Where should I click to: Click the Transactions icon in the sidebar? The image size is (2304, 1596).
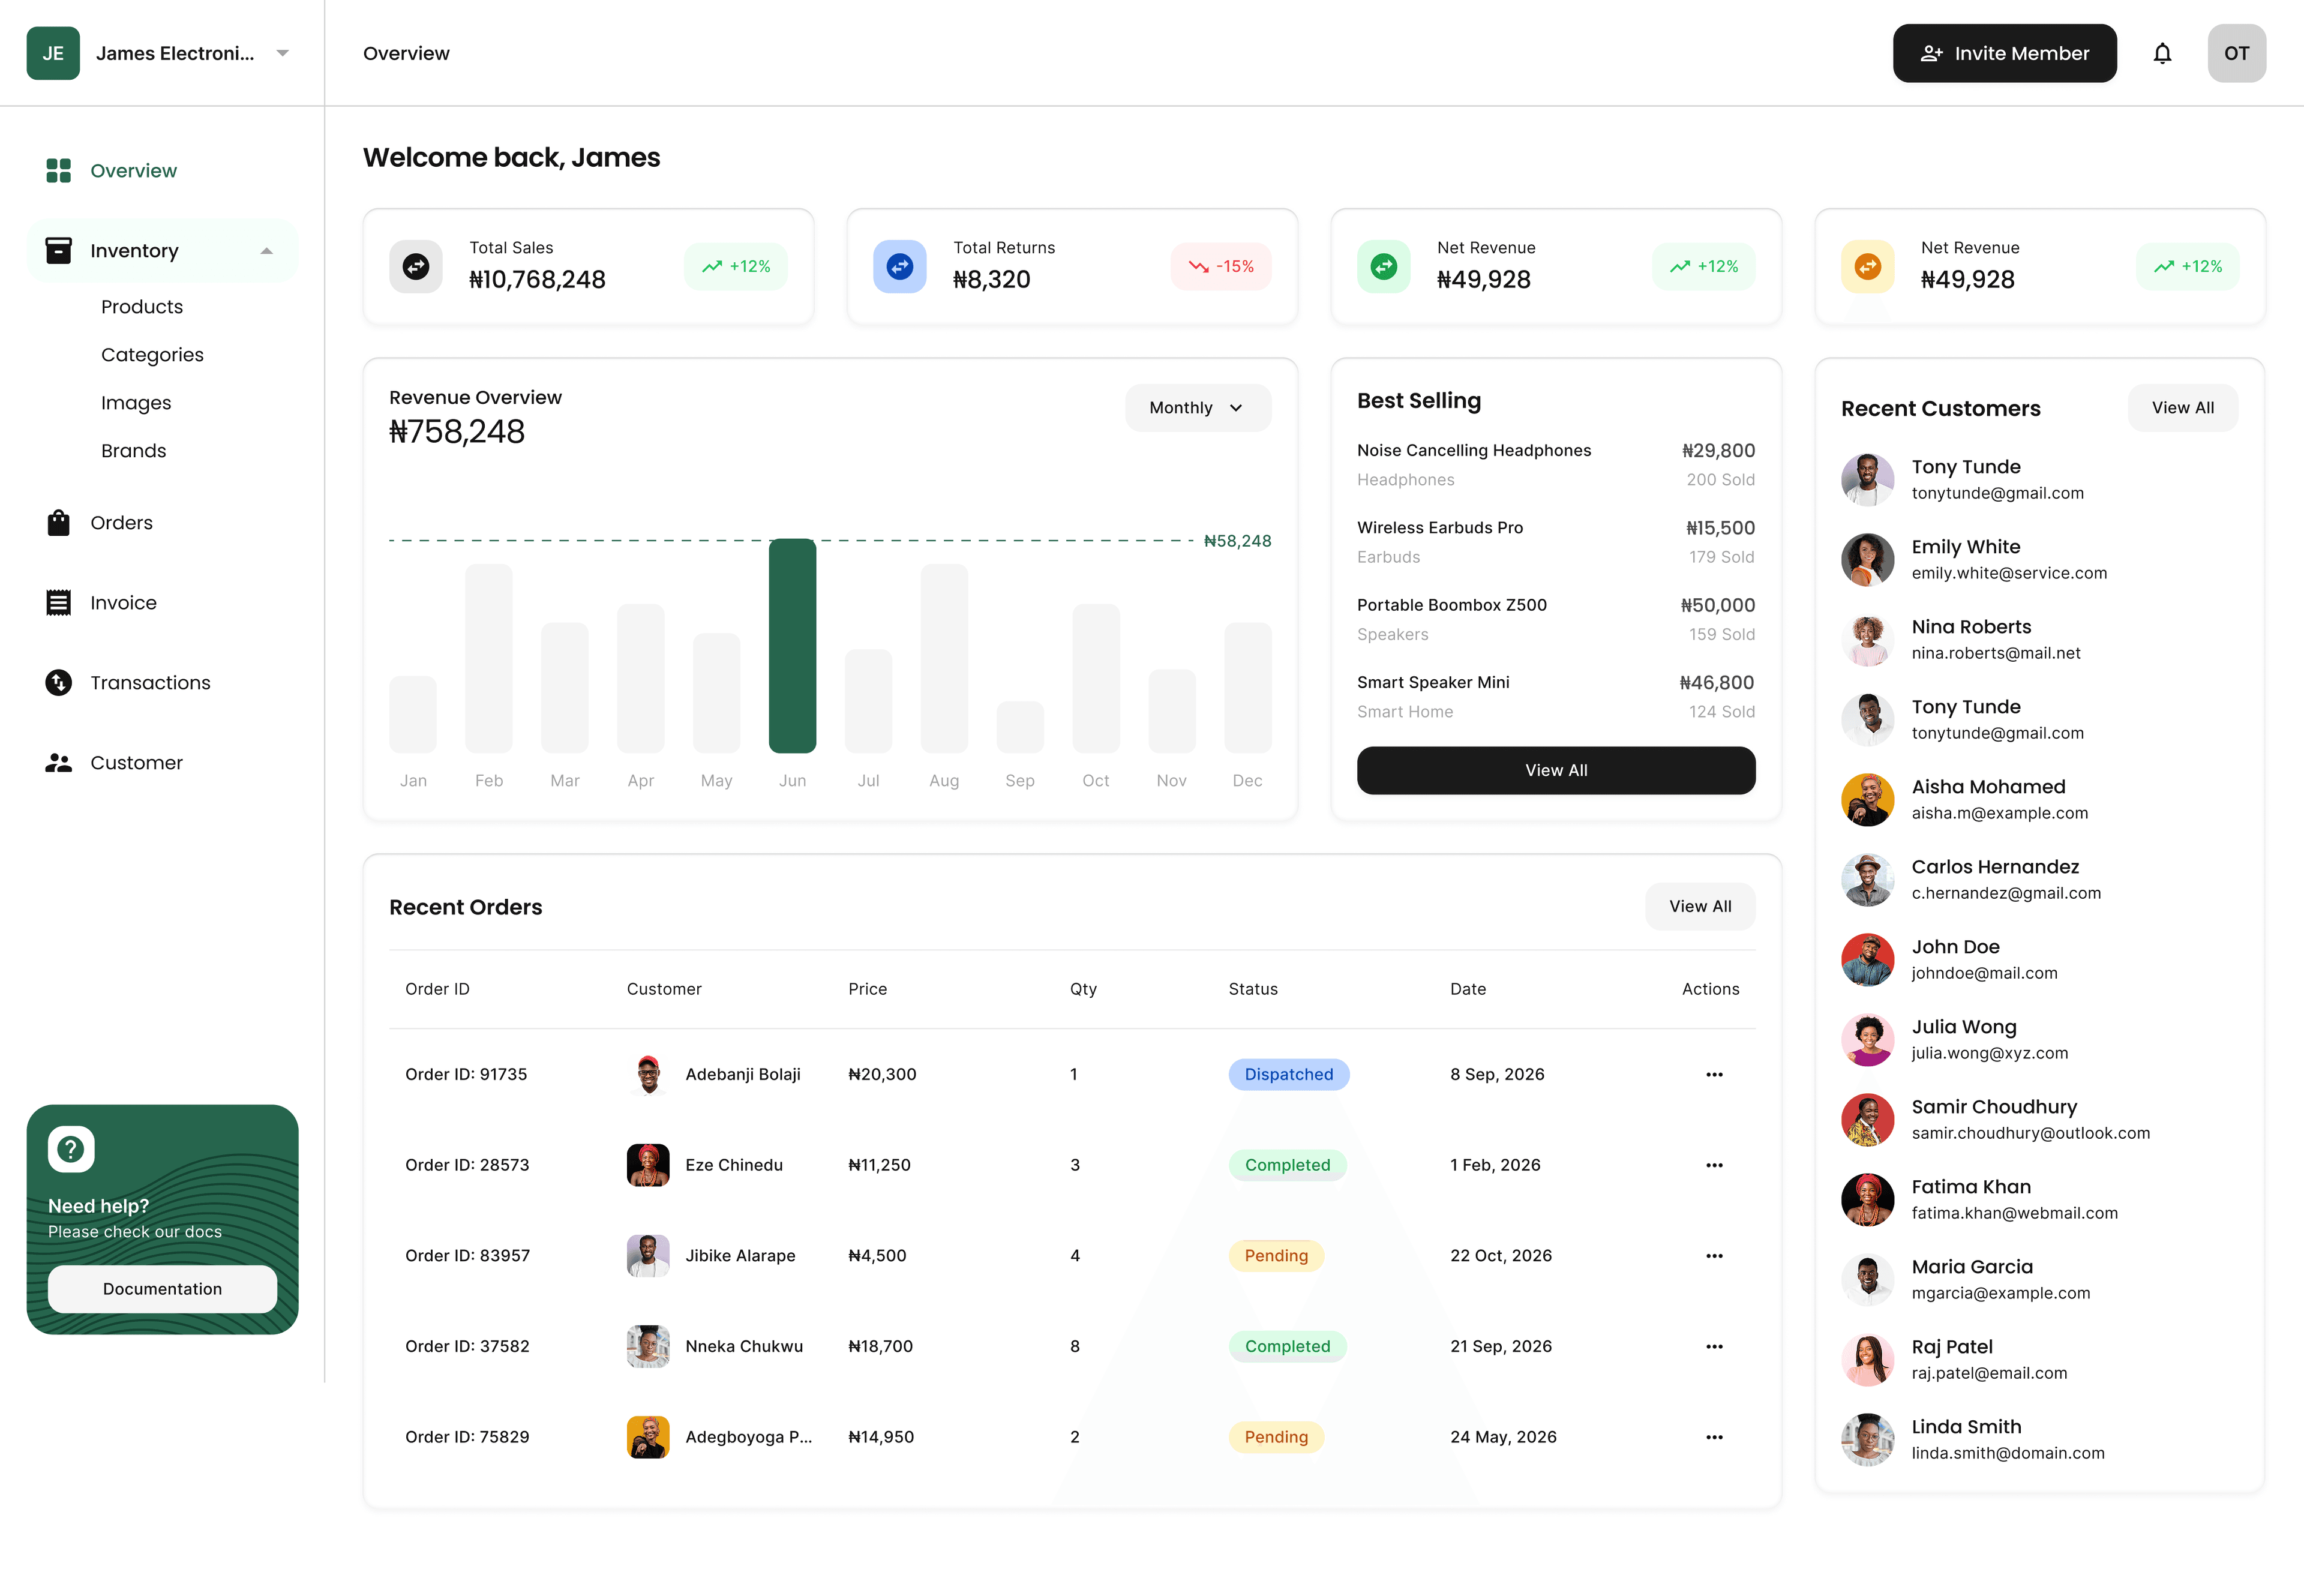pos(58,682)
